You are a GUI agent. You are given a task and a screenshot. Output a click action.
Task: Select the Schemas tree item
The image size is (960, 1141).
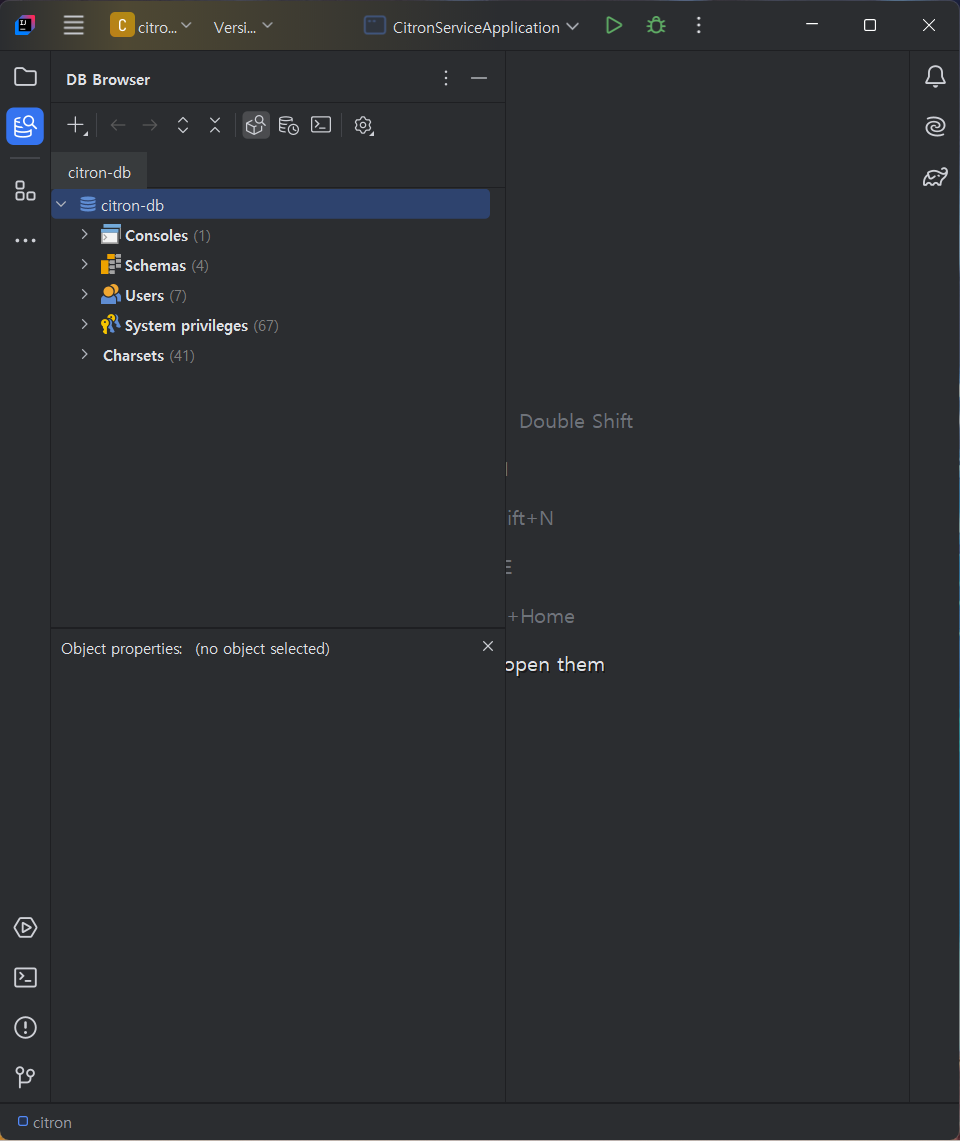(155, 266)
